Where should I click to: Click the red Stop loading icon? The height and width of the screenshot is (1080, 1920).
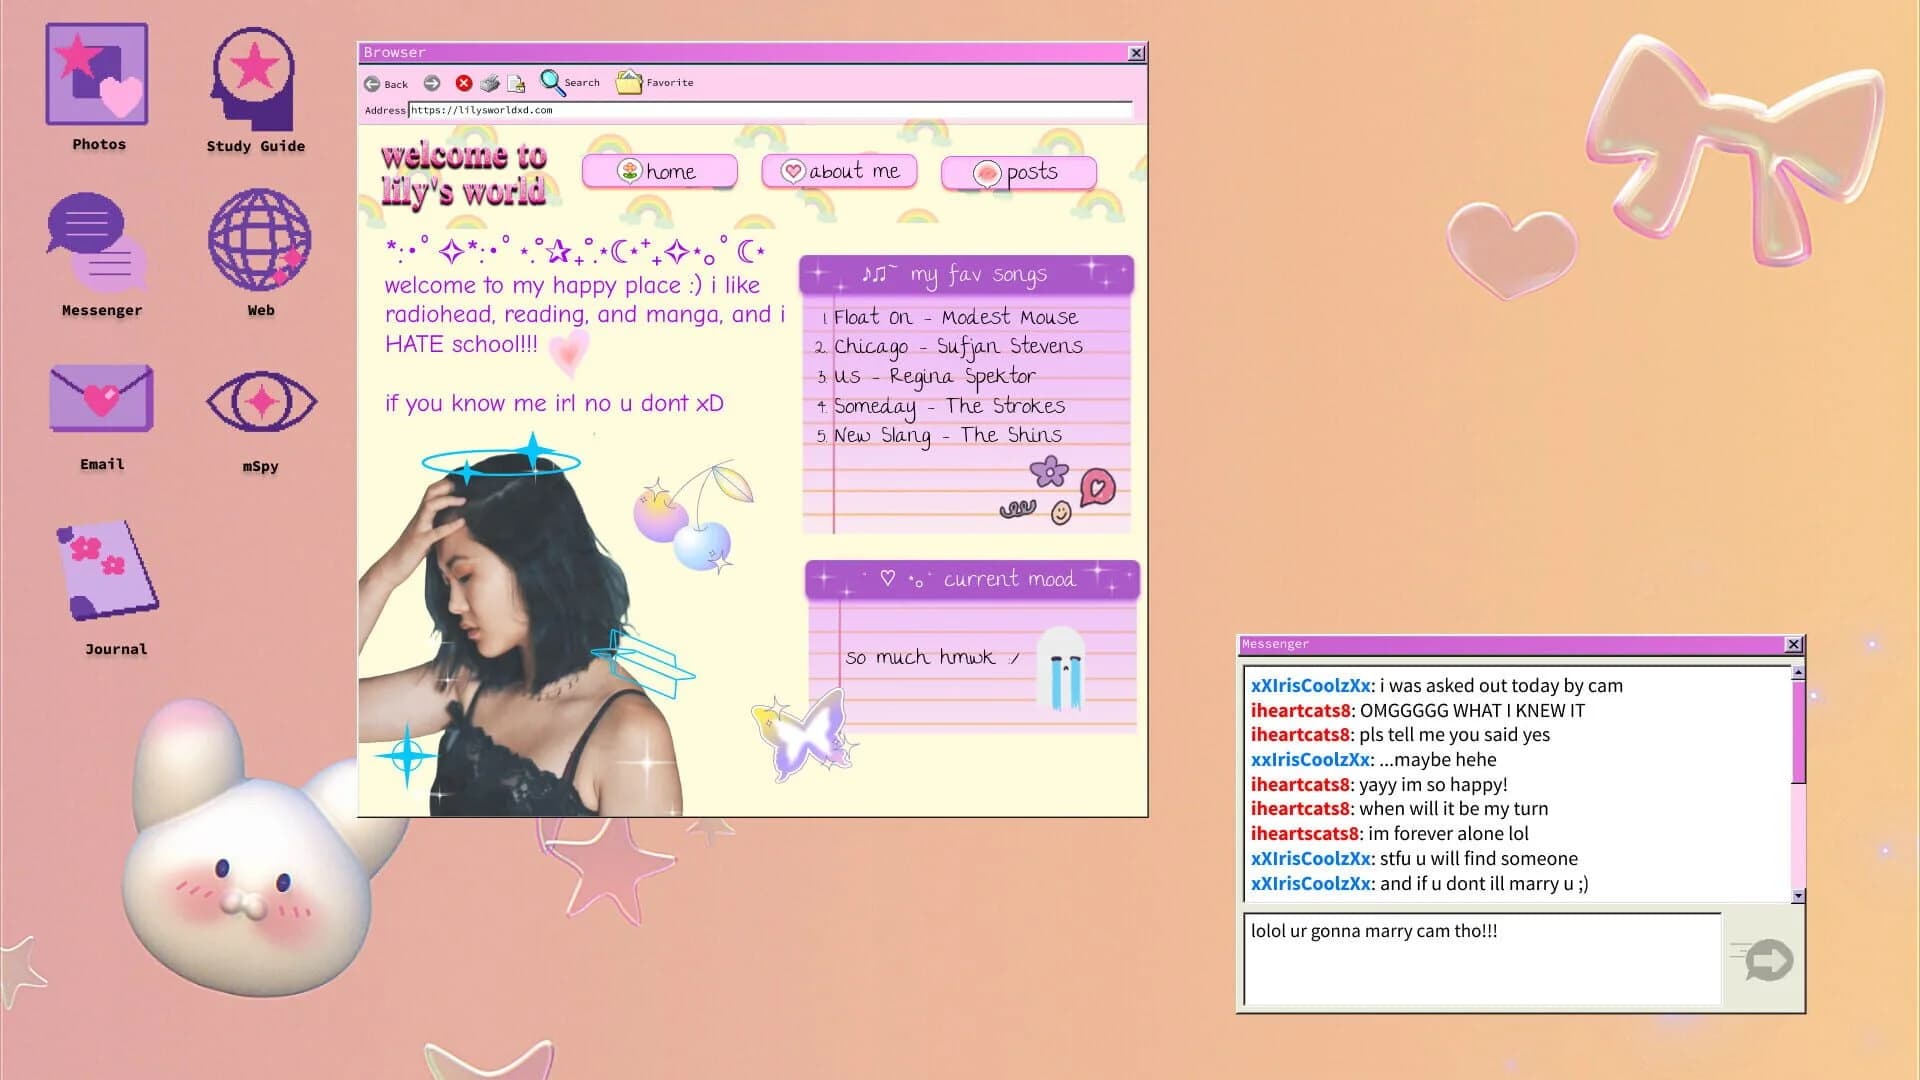point(462,83)
